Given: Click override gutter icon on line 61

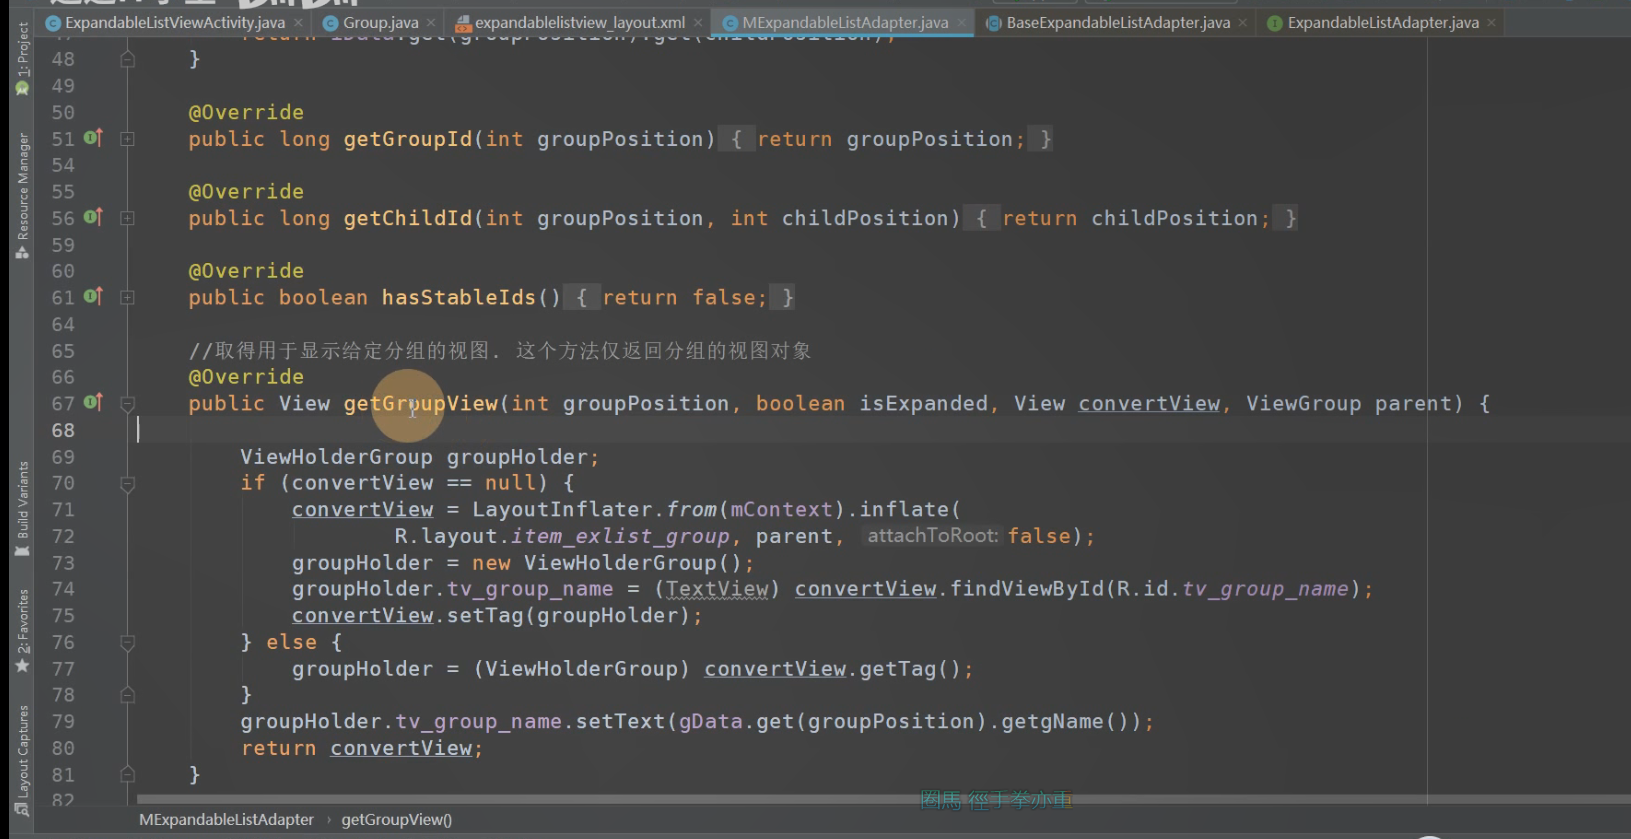Looking at the screenshot, I should pos(93,296).
